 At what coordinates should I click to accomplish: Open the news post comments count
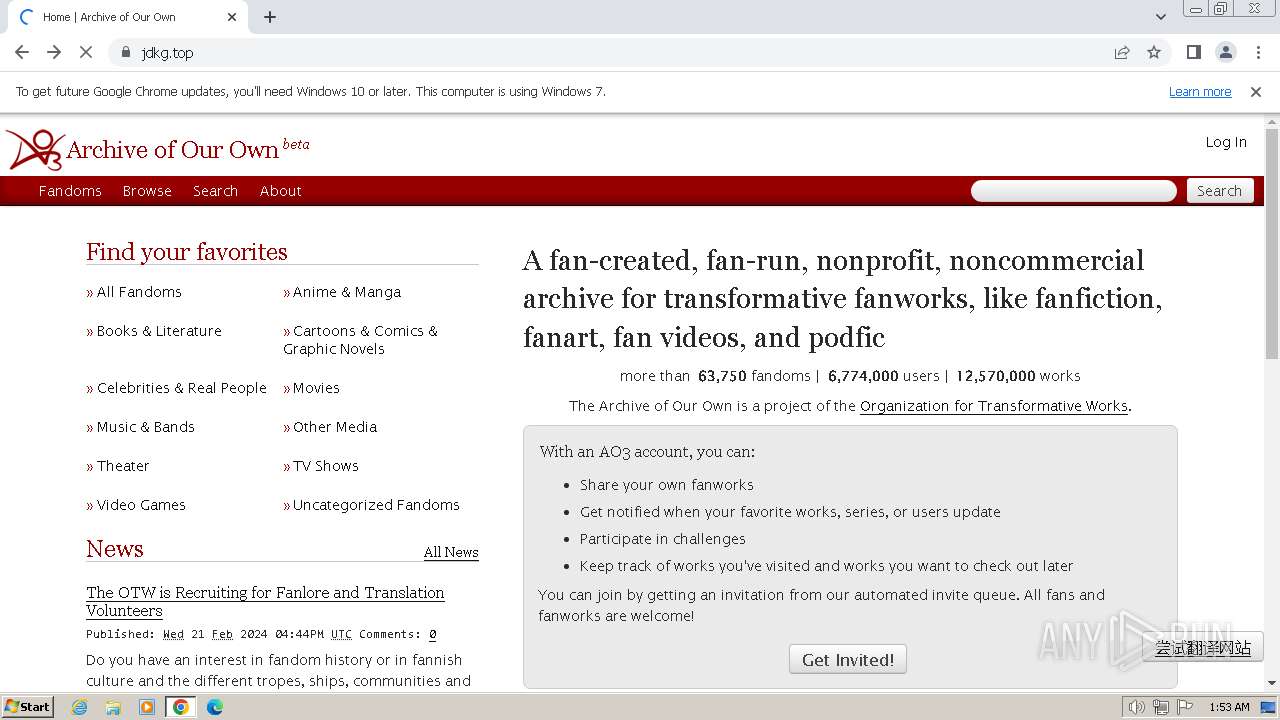(x=433, y=634)
